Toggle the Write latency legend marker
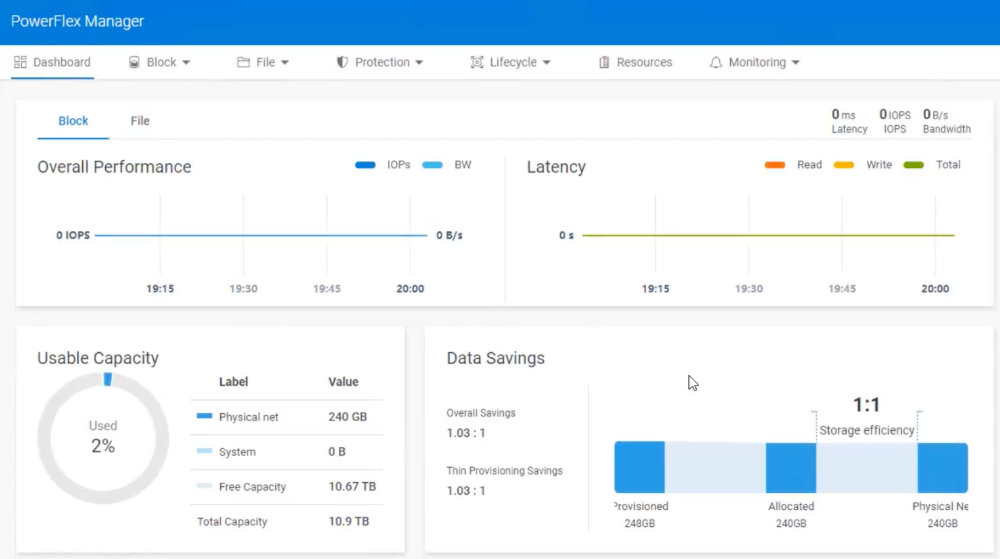 pos(844,165)
